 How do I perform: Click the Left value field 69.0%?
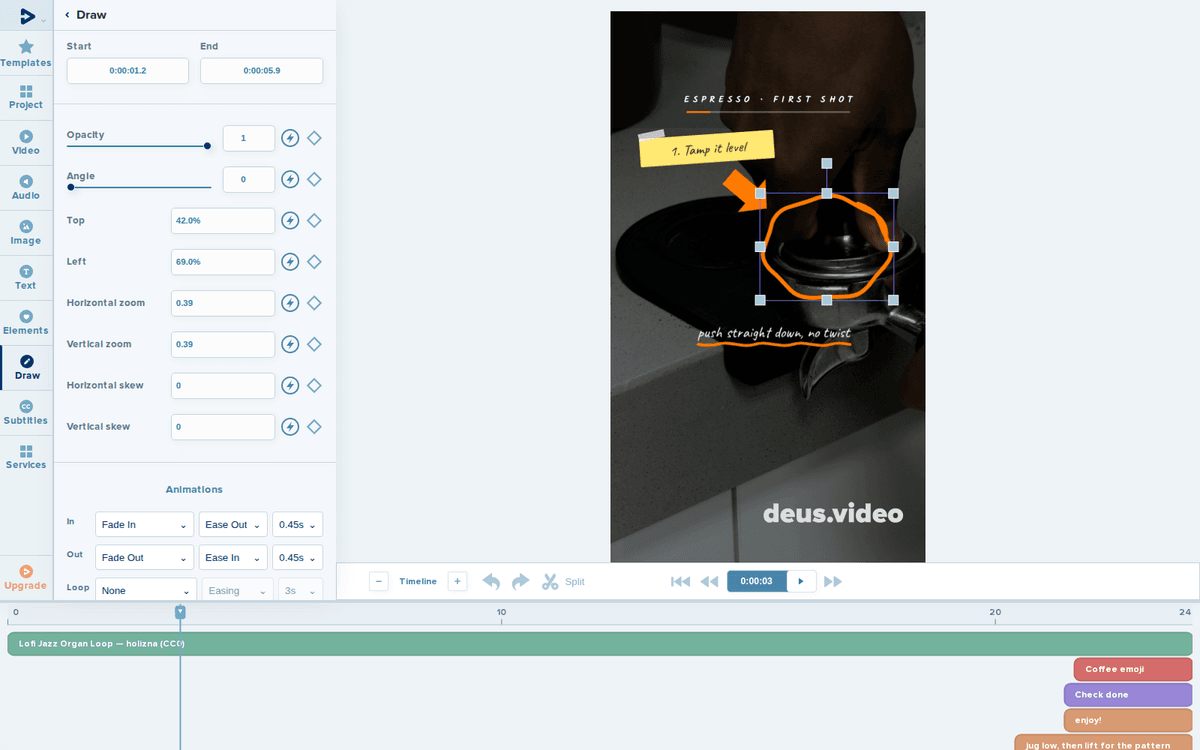click(223, 262)
